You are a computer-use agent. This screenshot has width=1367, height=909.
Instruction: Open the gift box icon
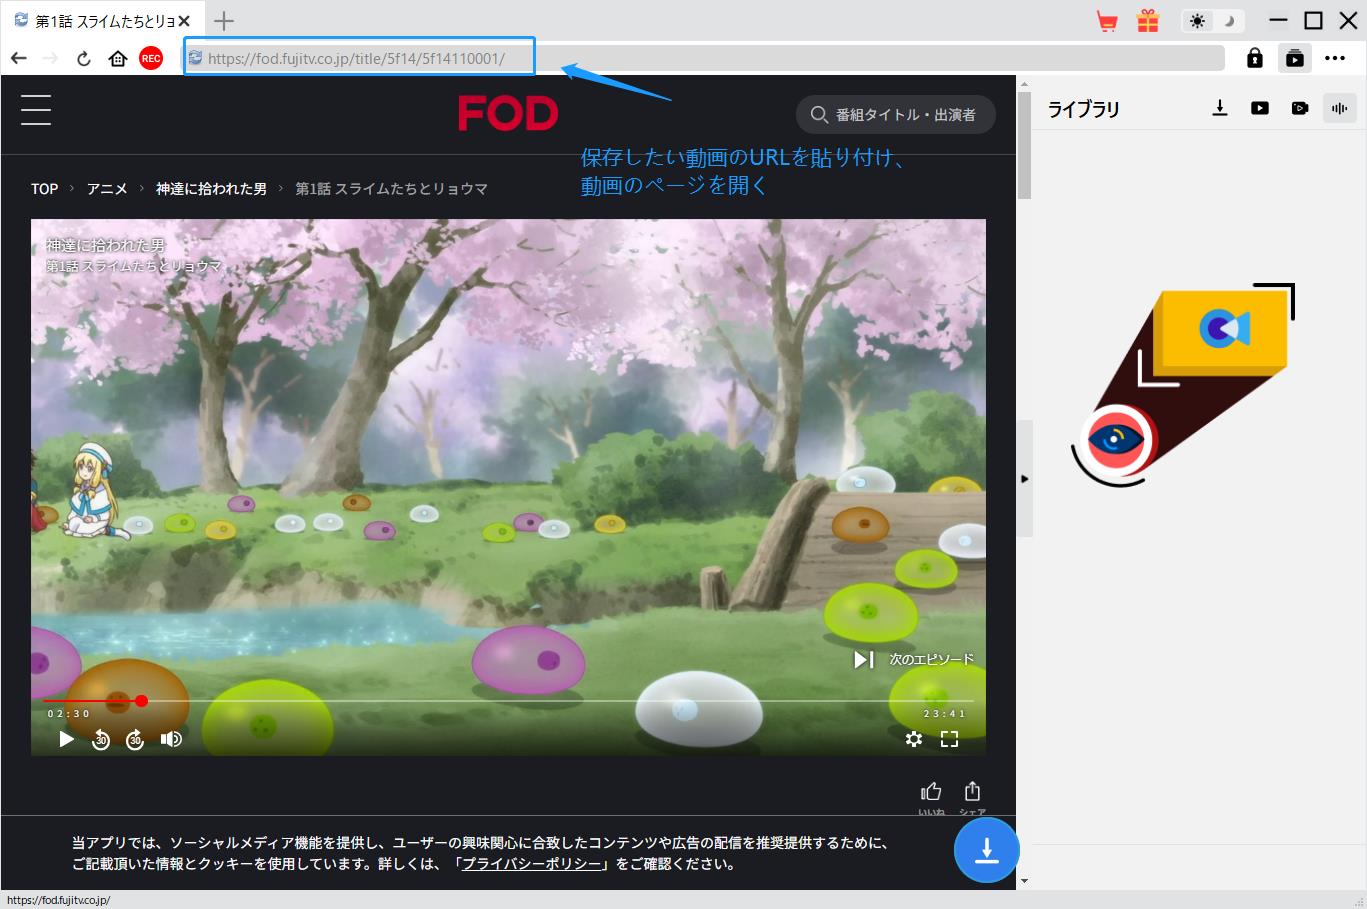tap(1148, 20)
